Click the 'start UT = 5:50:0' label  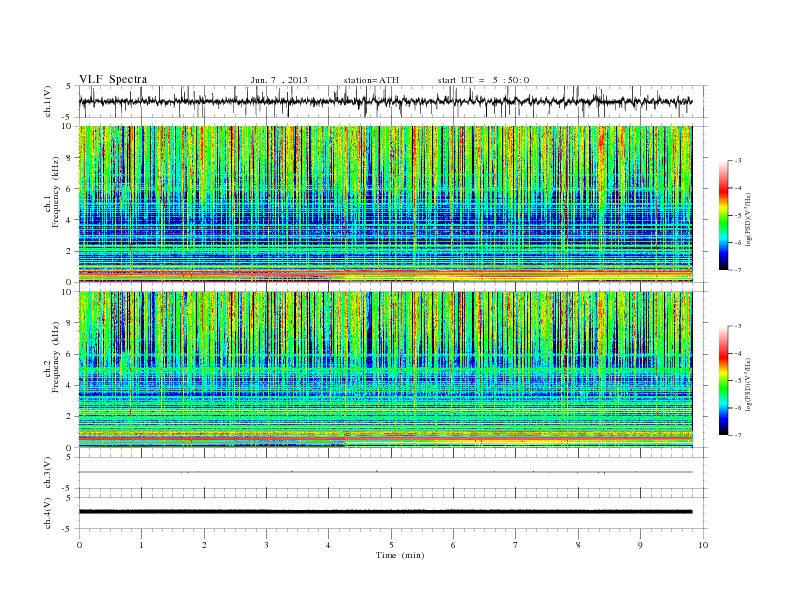click(483, 80)
